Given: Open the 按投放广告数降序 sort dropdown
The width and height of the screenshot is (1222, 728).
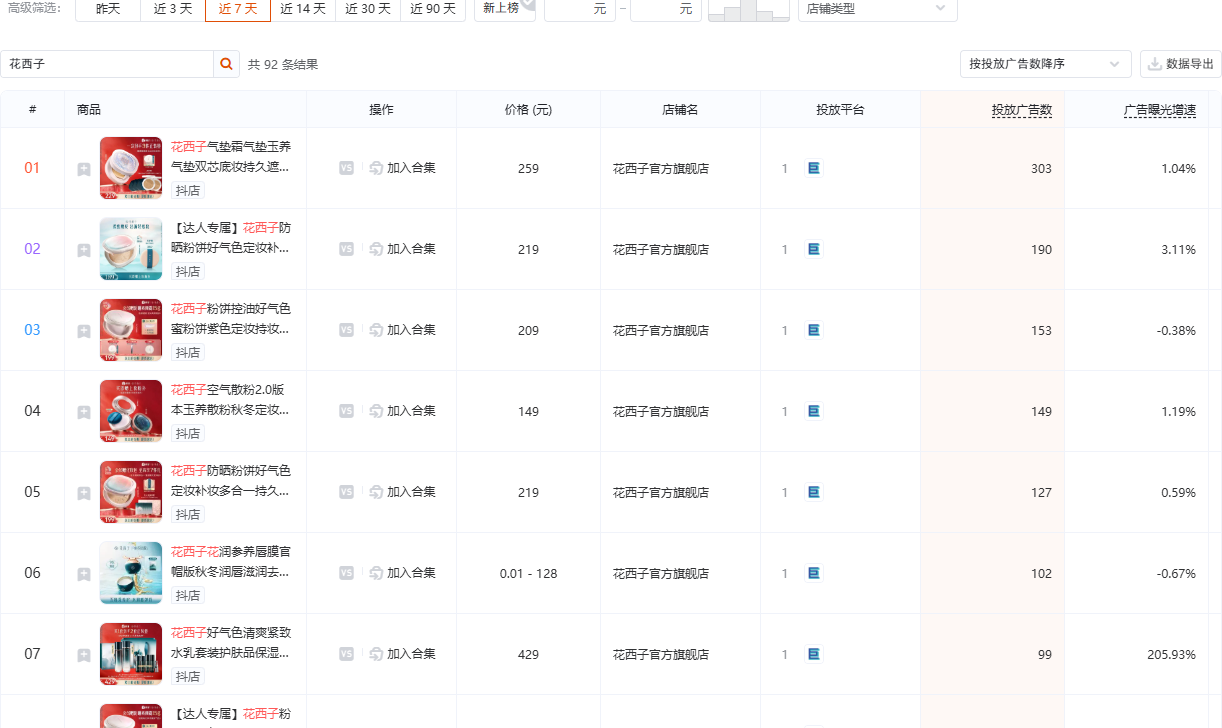Looking at the screenshot, I should click(1045, 64).
